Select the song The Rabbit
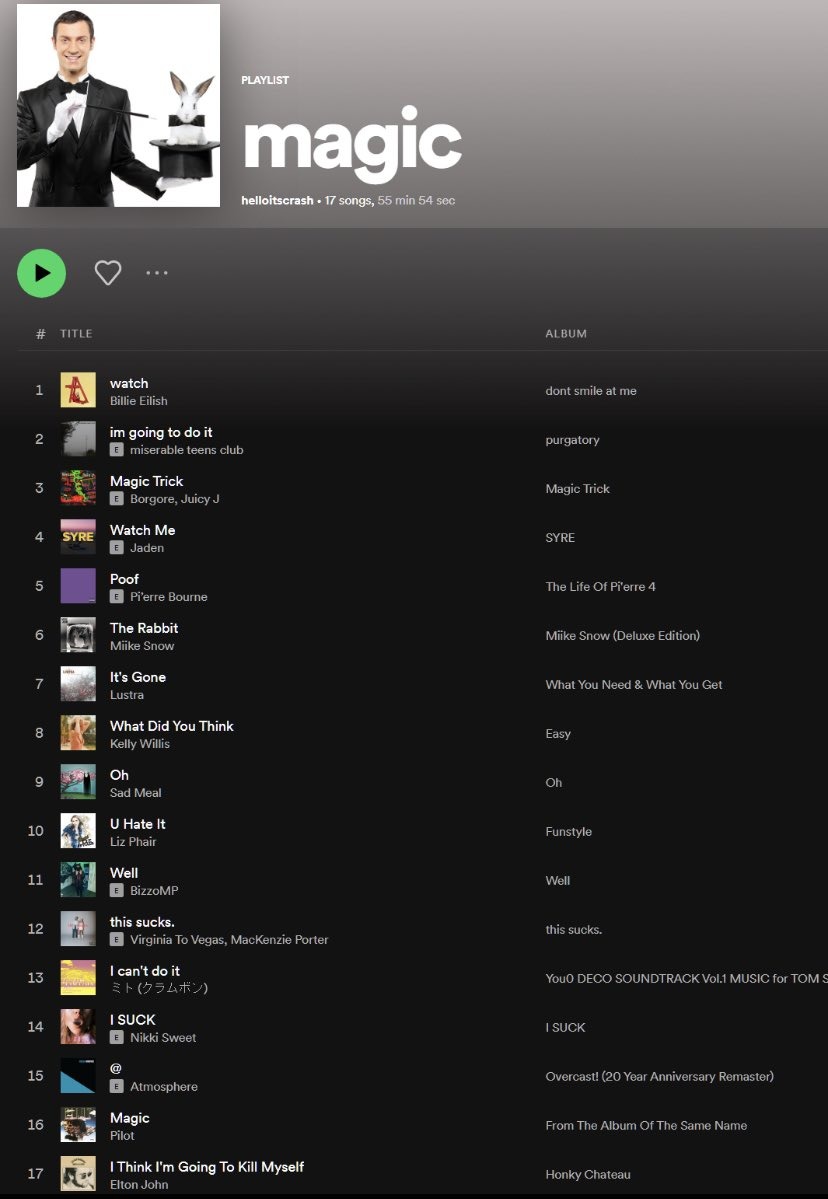Viewport: 828px width, 1199px height. pos(144,628)
